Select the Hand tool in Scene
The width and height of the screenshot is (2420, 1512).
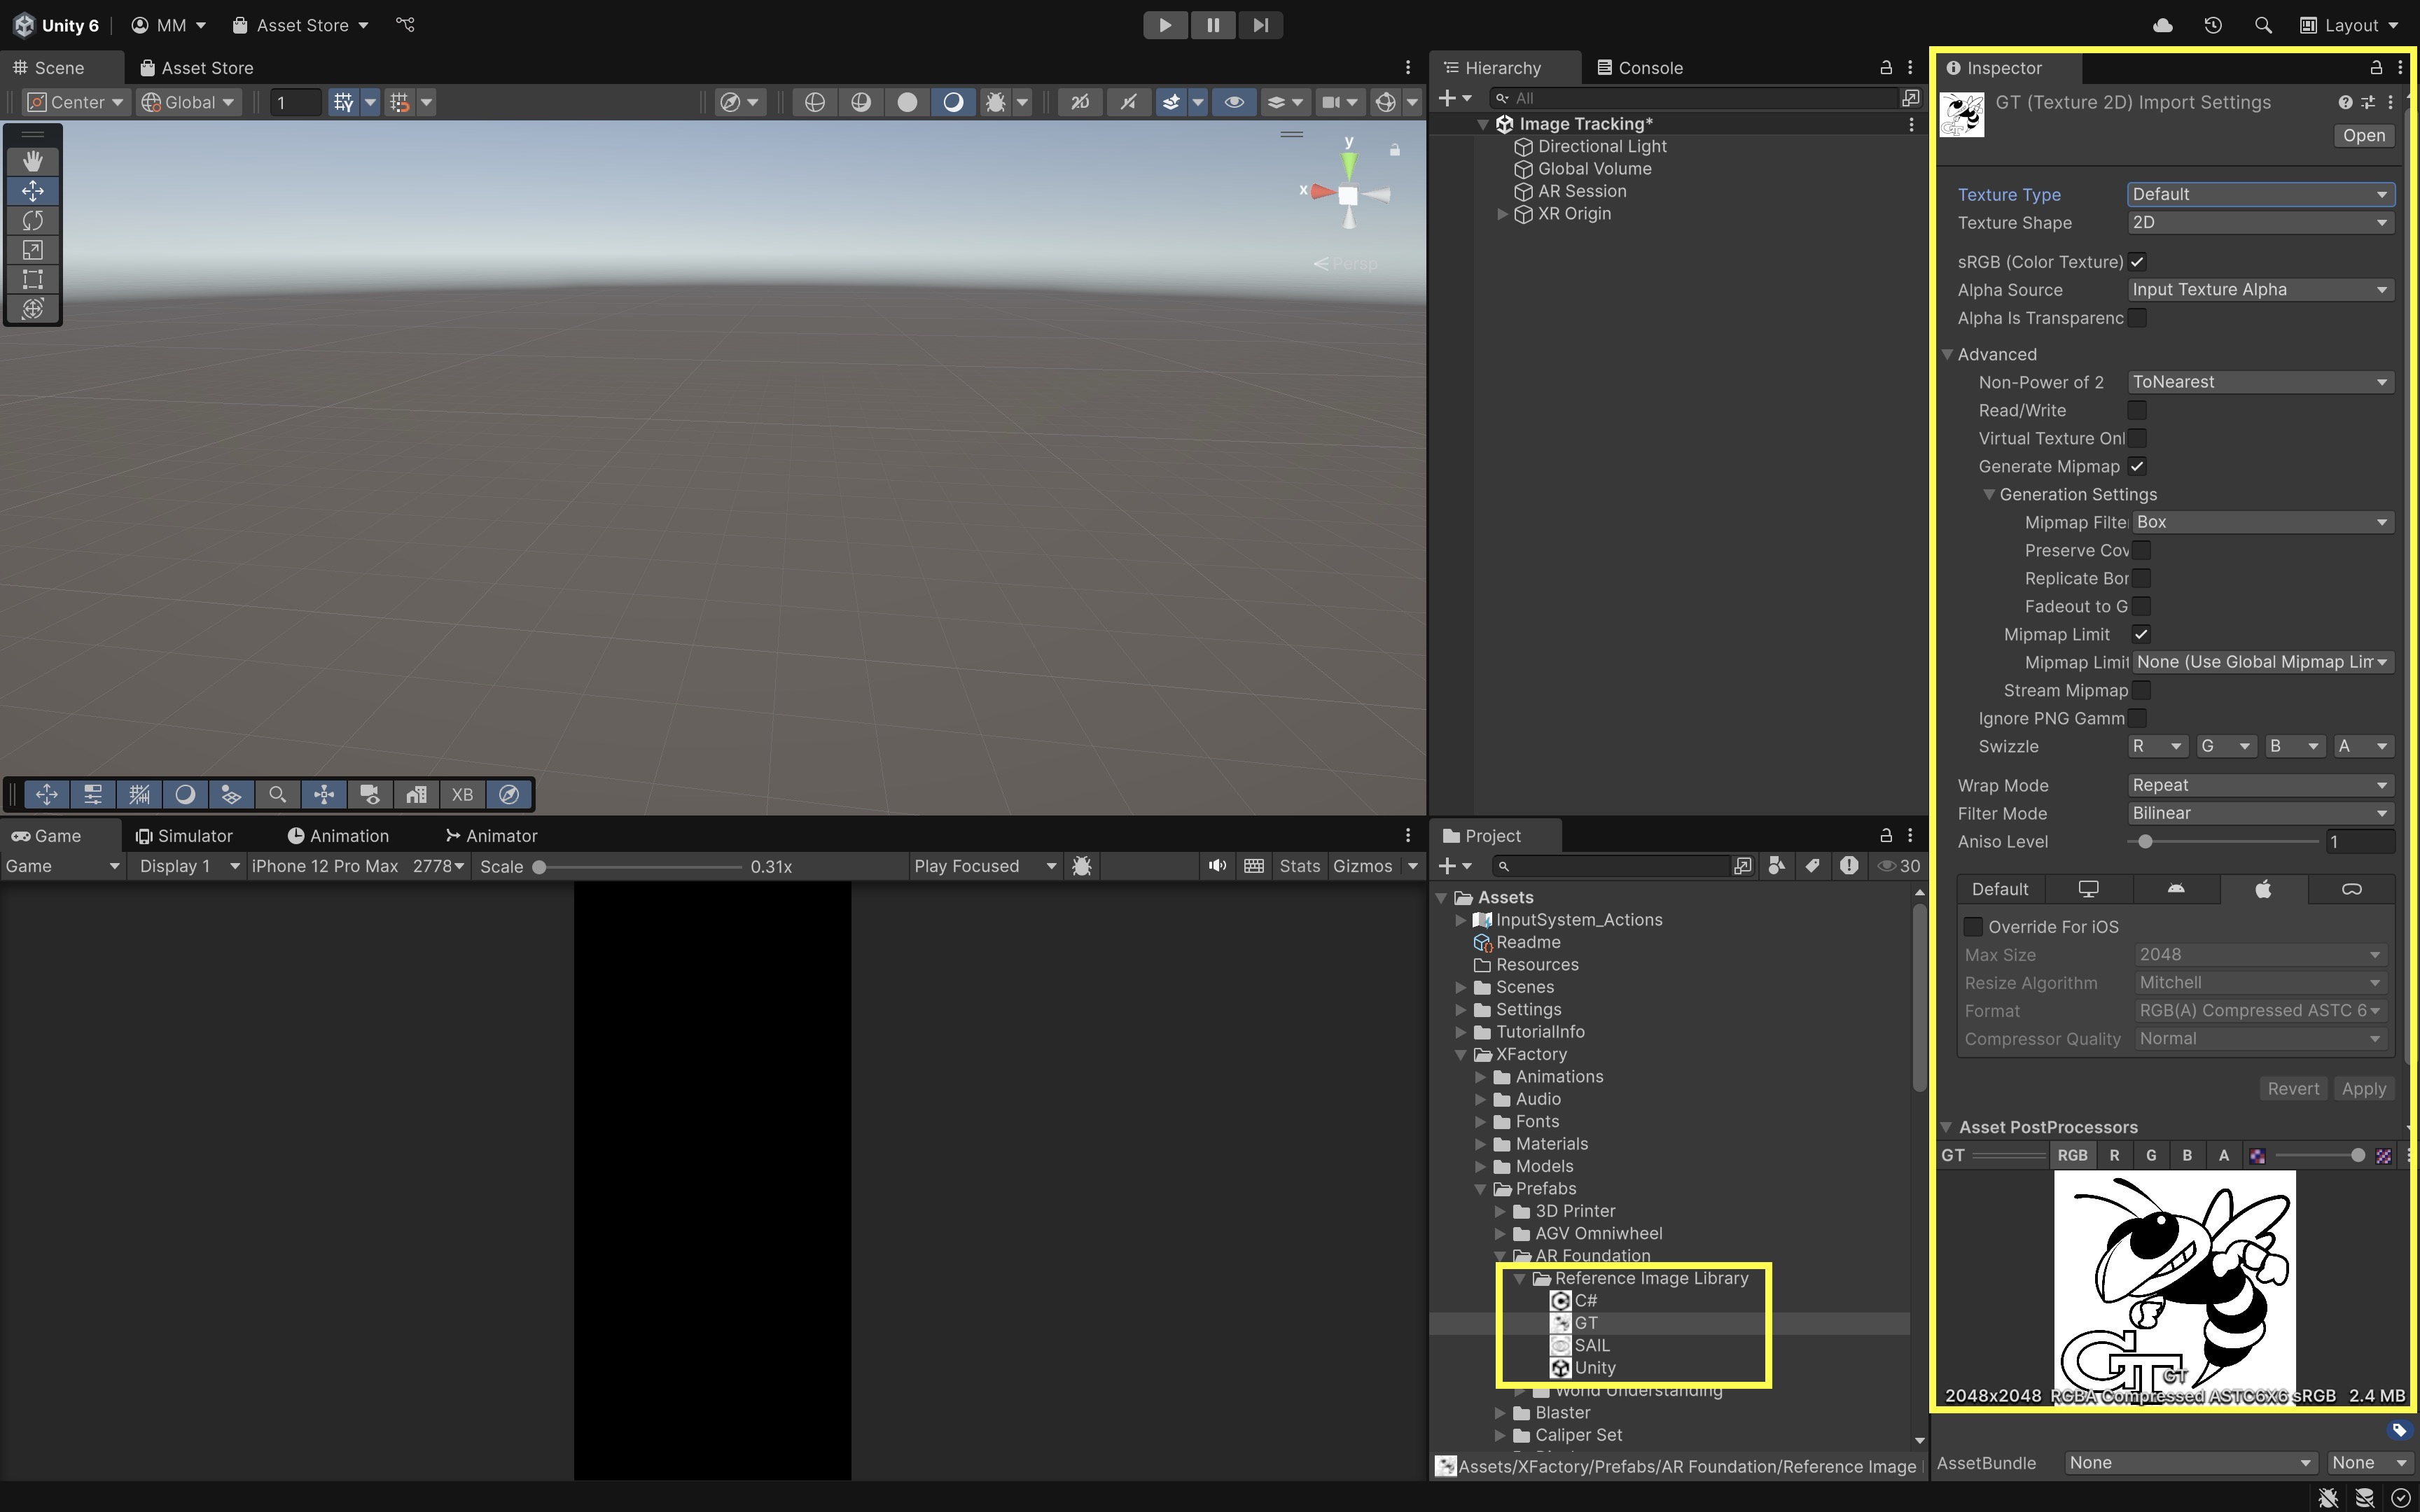(32, 161)
